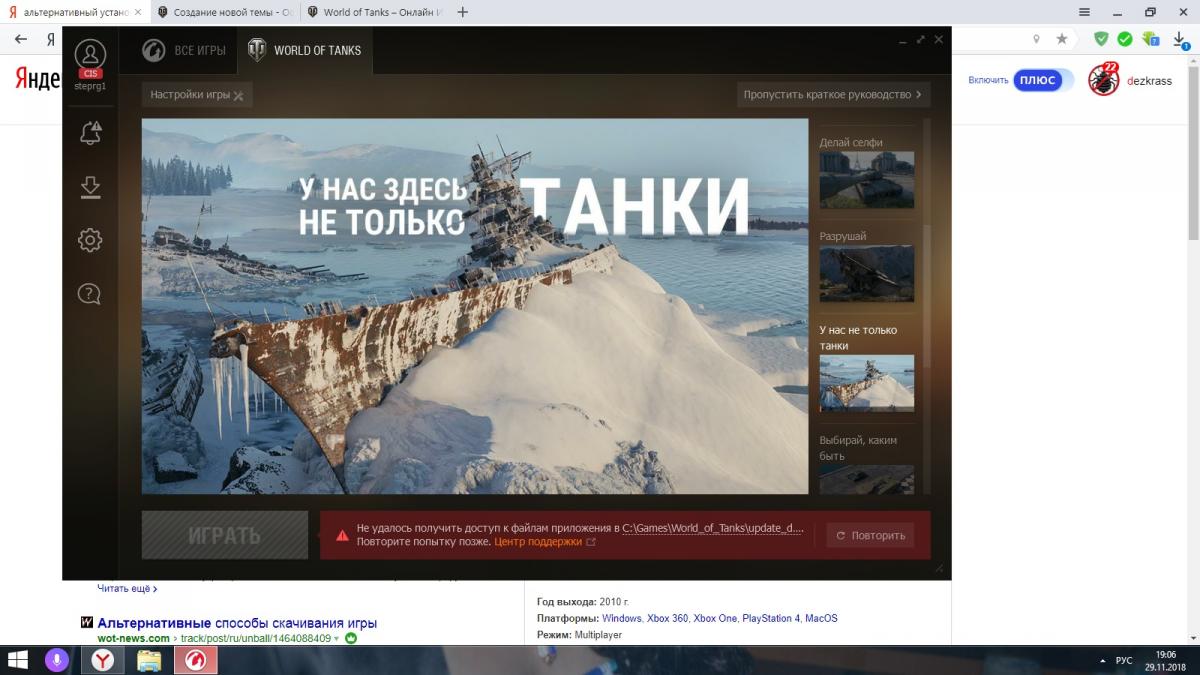Viewport: 1200px width, 675px height.
Task: Open the steprg1 account profile icon
Action: coord(90,56)
